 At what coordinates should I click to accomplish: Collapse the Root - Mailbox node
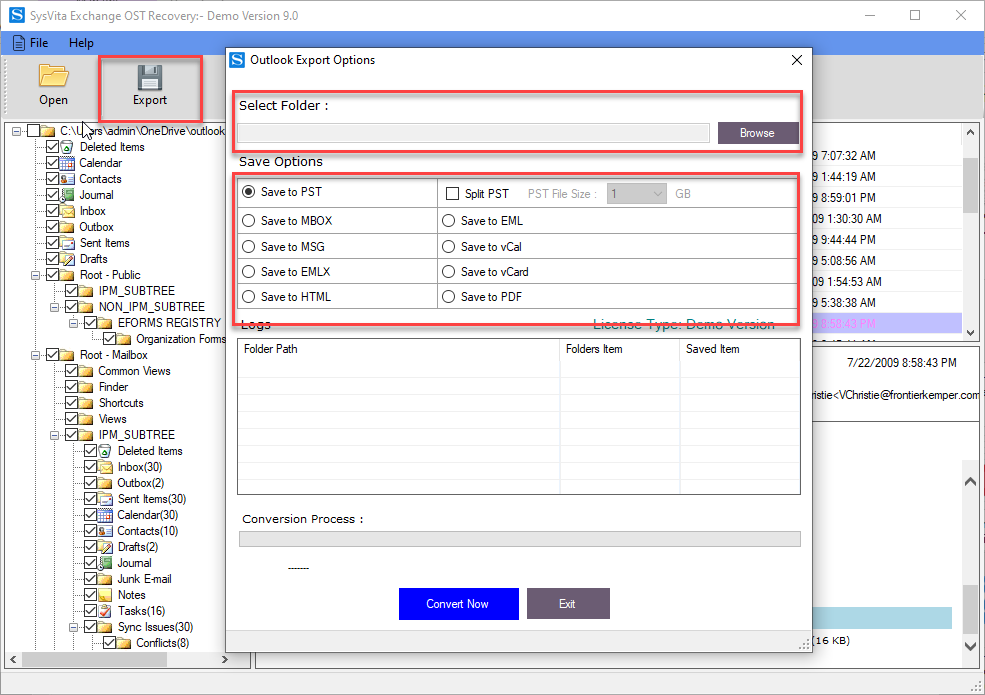tap(36, 355)
